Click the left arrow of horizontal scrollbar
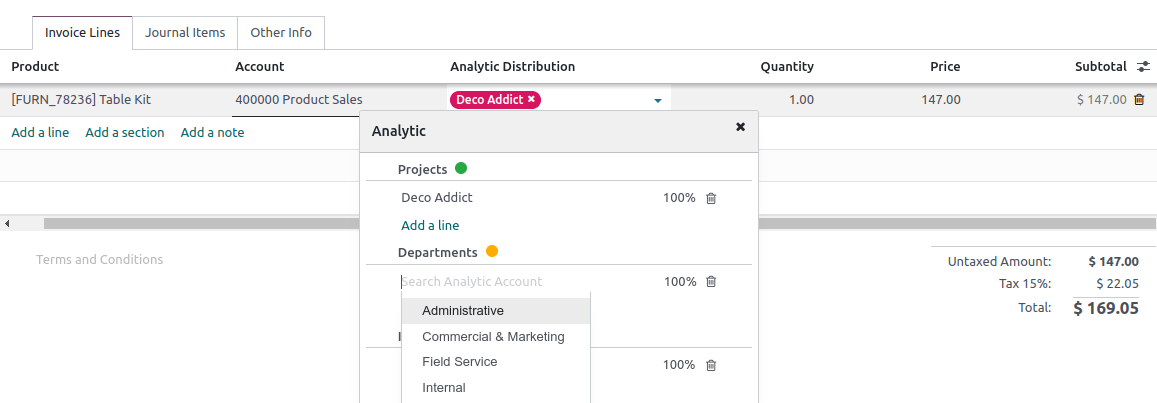This screenshot has width=1157, height=403. tap(7, 223)
